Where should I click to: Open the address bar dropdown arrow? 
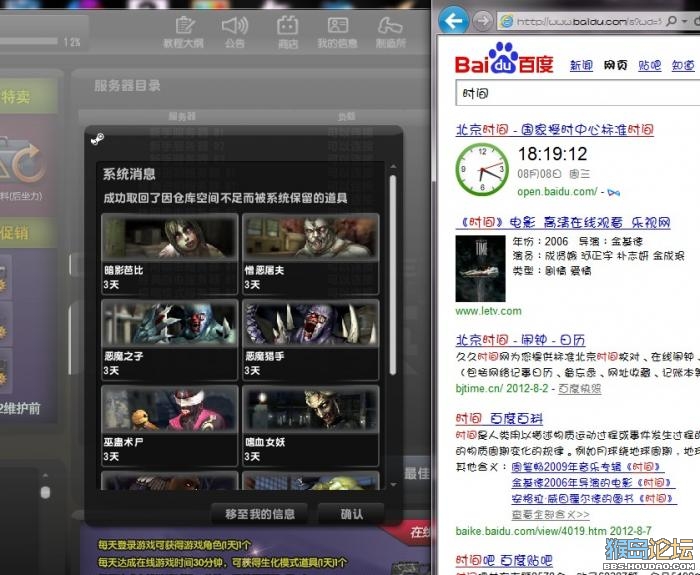point(684,21)
